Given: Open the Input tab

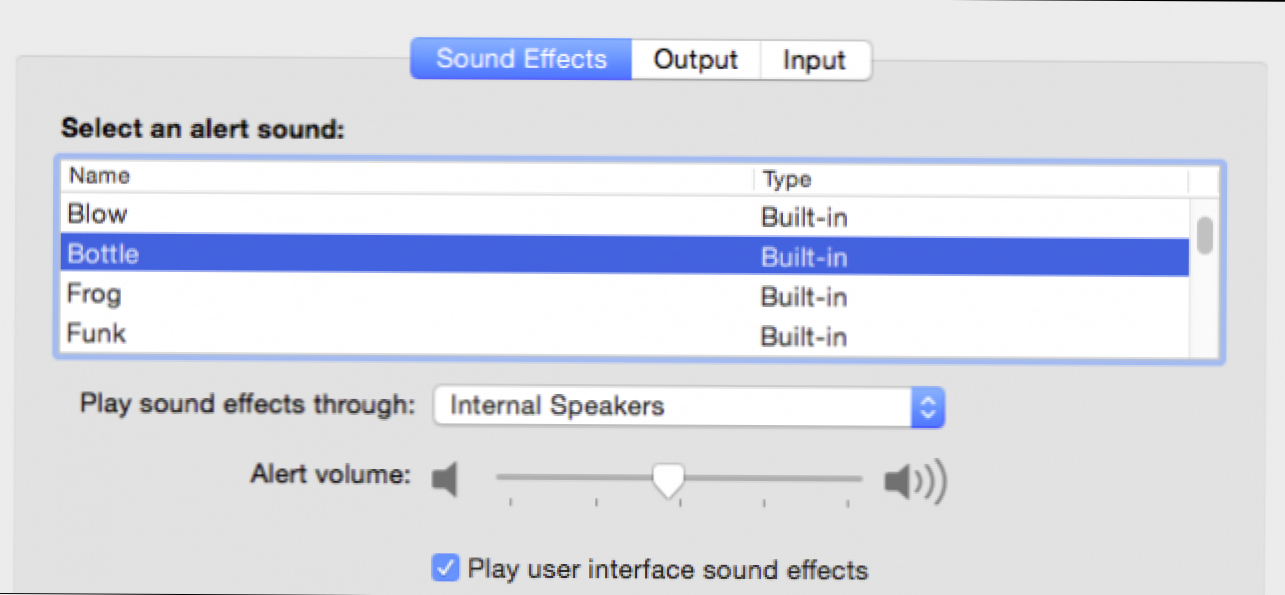Looking at the screenshot, I should 814,59.
